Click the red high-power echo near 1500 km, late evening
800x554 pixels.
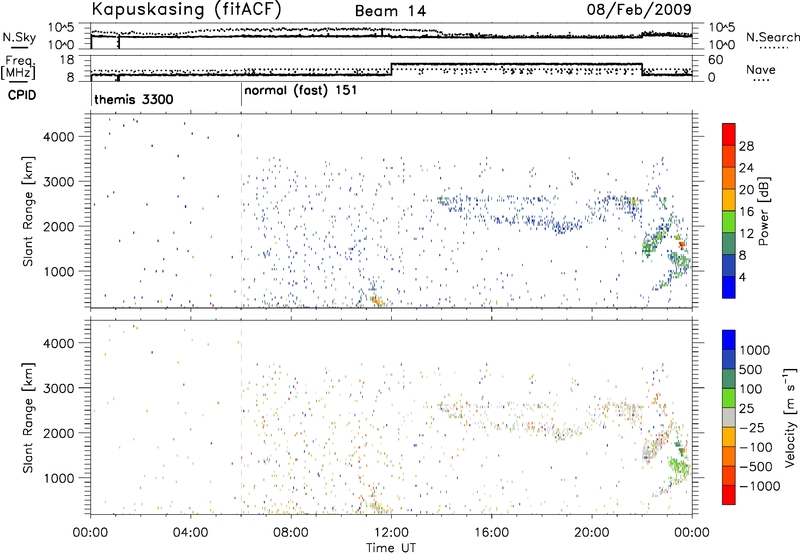click(682, 245)
